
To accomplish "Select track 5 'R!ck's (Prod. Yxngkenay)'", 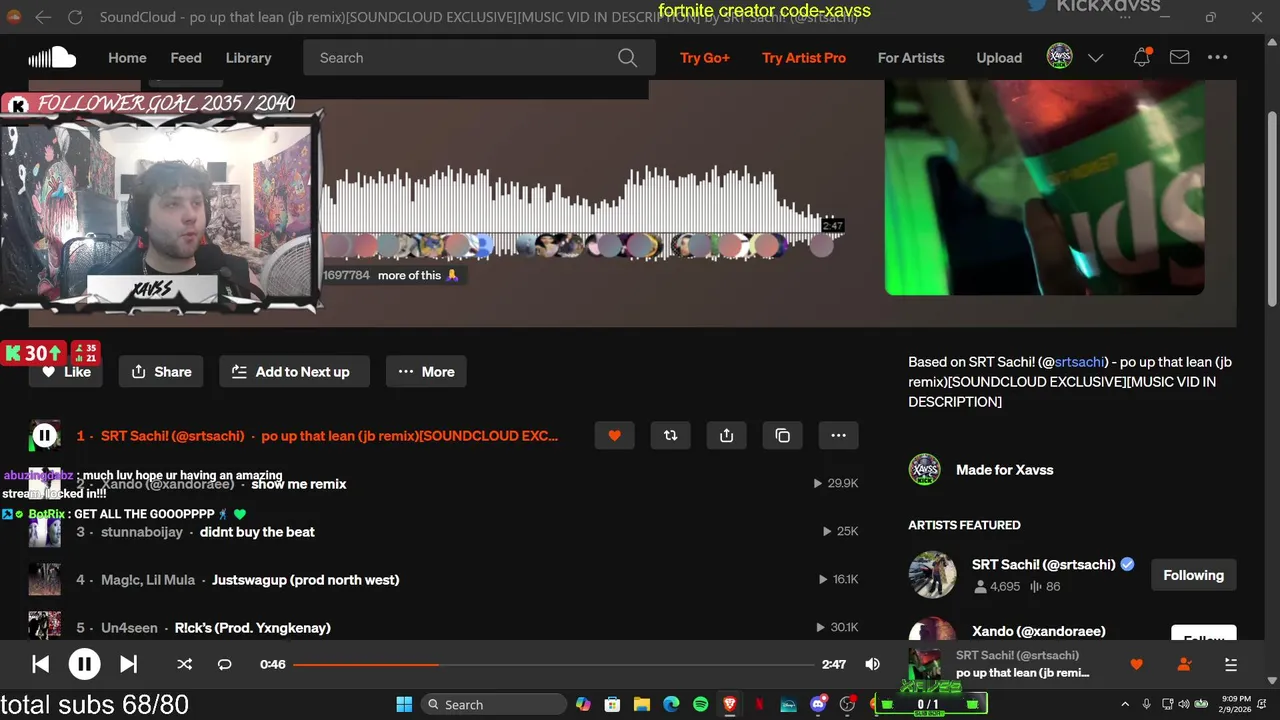I will 252,628.
